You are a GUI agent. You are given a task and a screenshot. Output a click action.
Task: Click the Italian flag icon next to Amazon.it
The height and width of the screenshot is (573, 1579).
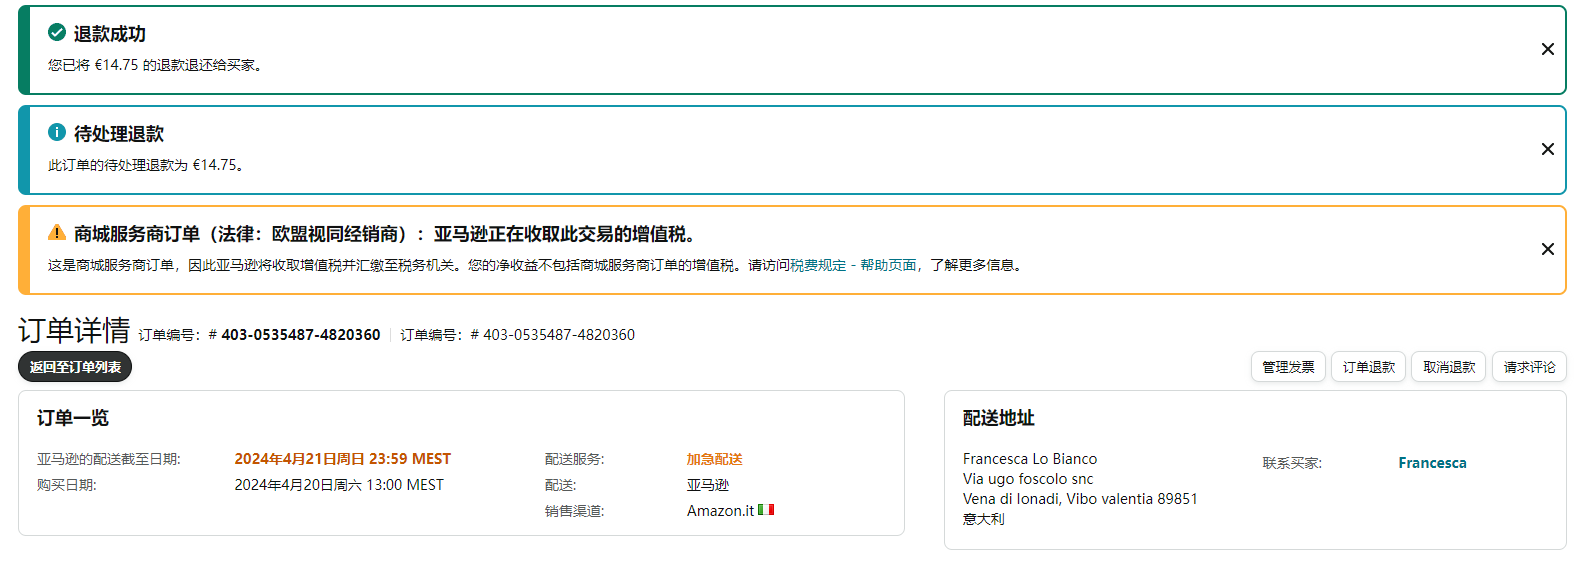(766, 510)
